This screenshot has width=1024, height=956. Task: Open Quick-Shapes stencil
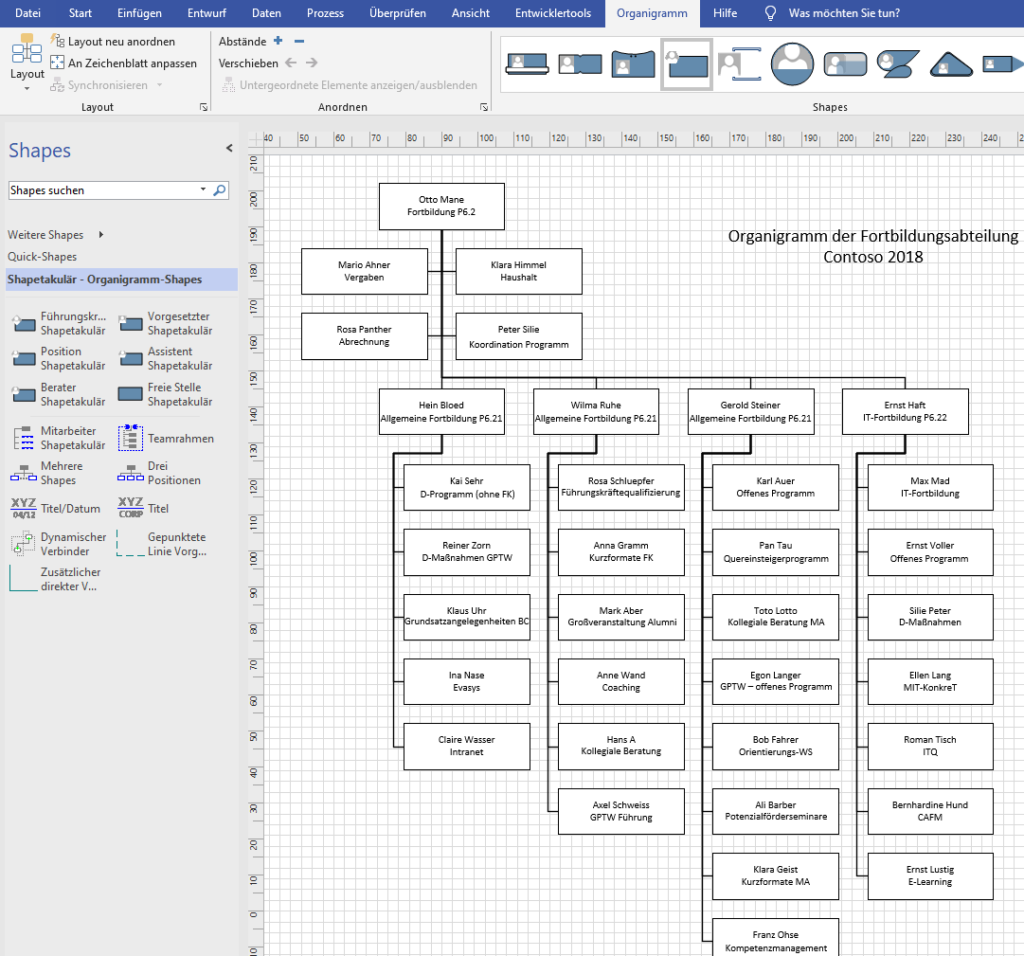42,257
